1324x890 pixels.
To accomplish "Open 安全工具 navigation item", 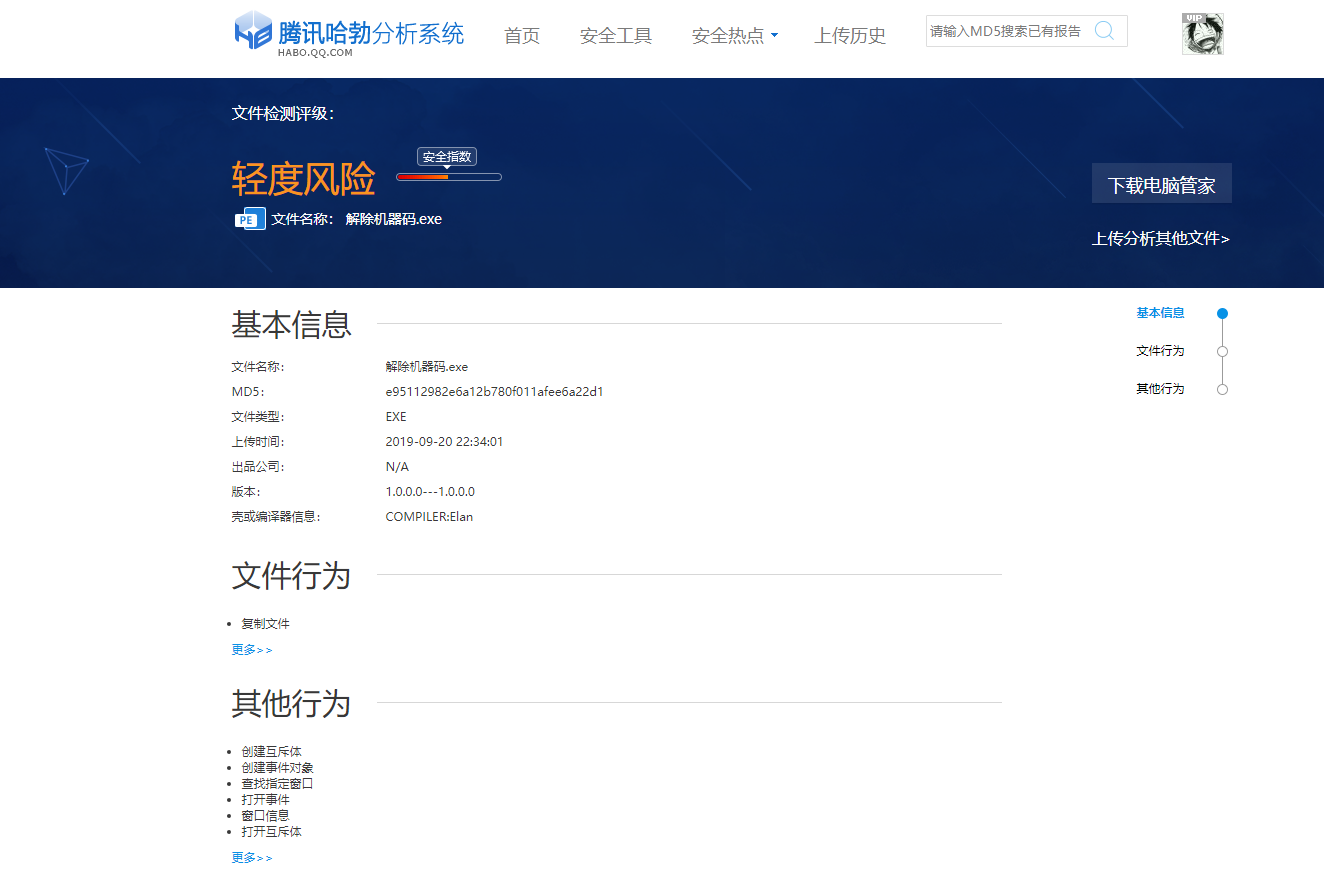I will (x=615, y=36).
